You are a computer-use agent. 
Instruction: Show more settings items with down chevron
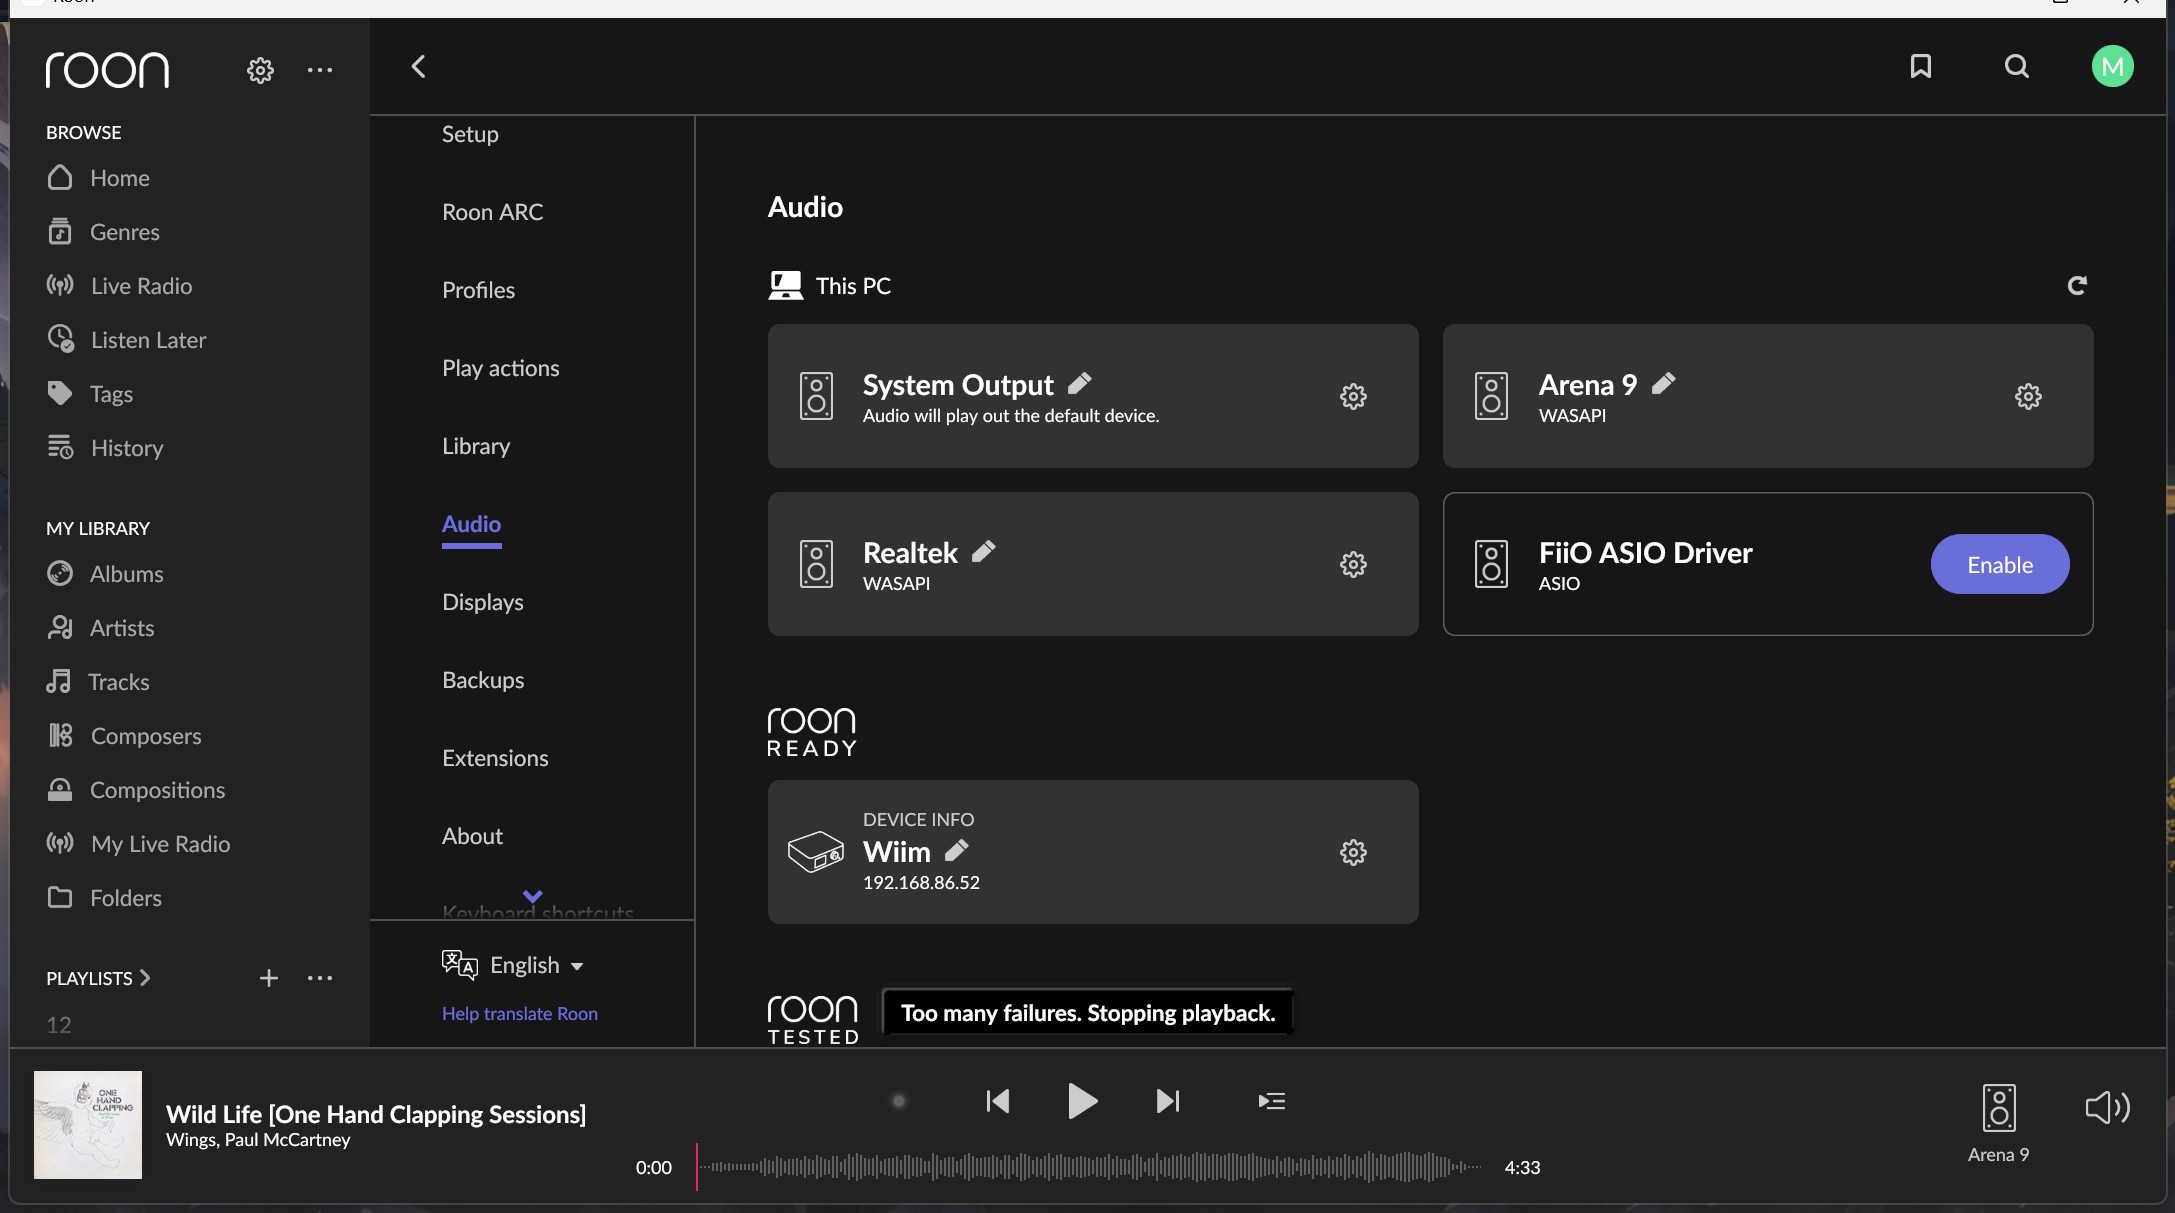coord(533,896)
